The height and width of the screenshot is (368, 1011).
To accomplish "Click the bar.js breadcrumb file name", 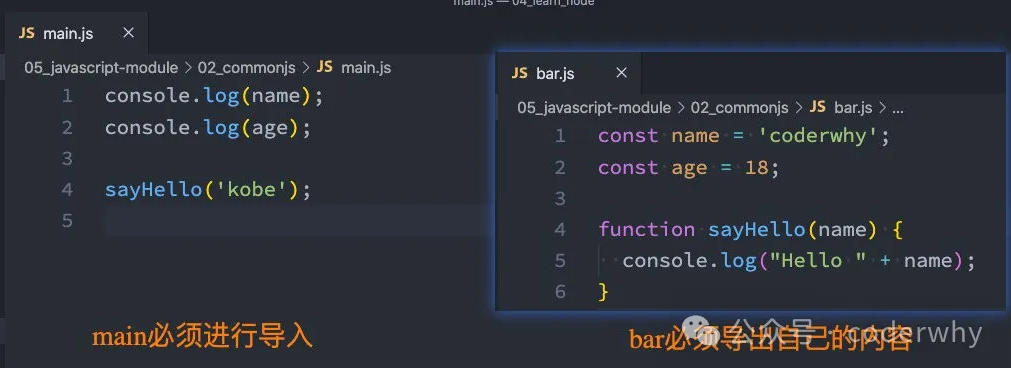I will (853, 108).
